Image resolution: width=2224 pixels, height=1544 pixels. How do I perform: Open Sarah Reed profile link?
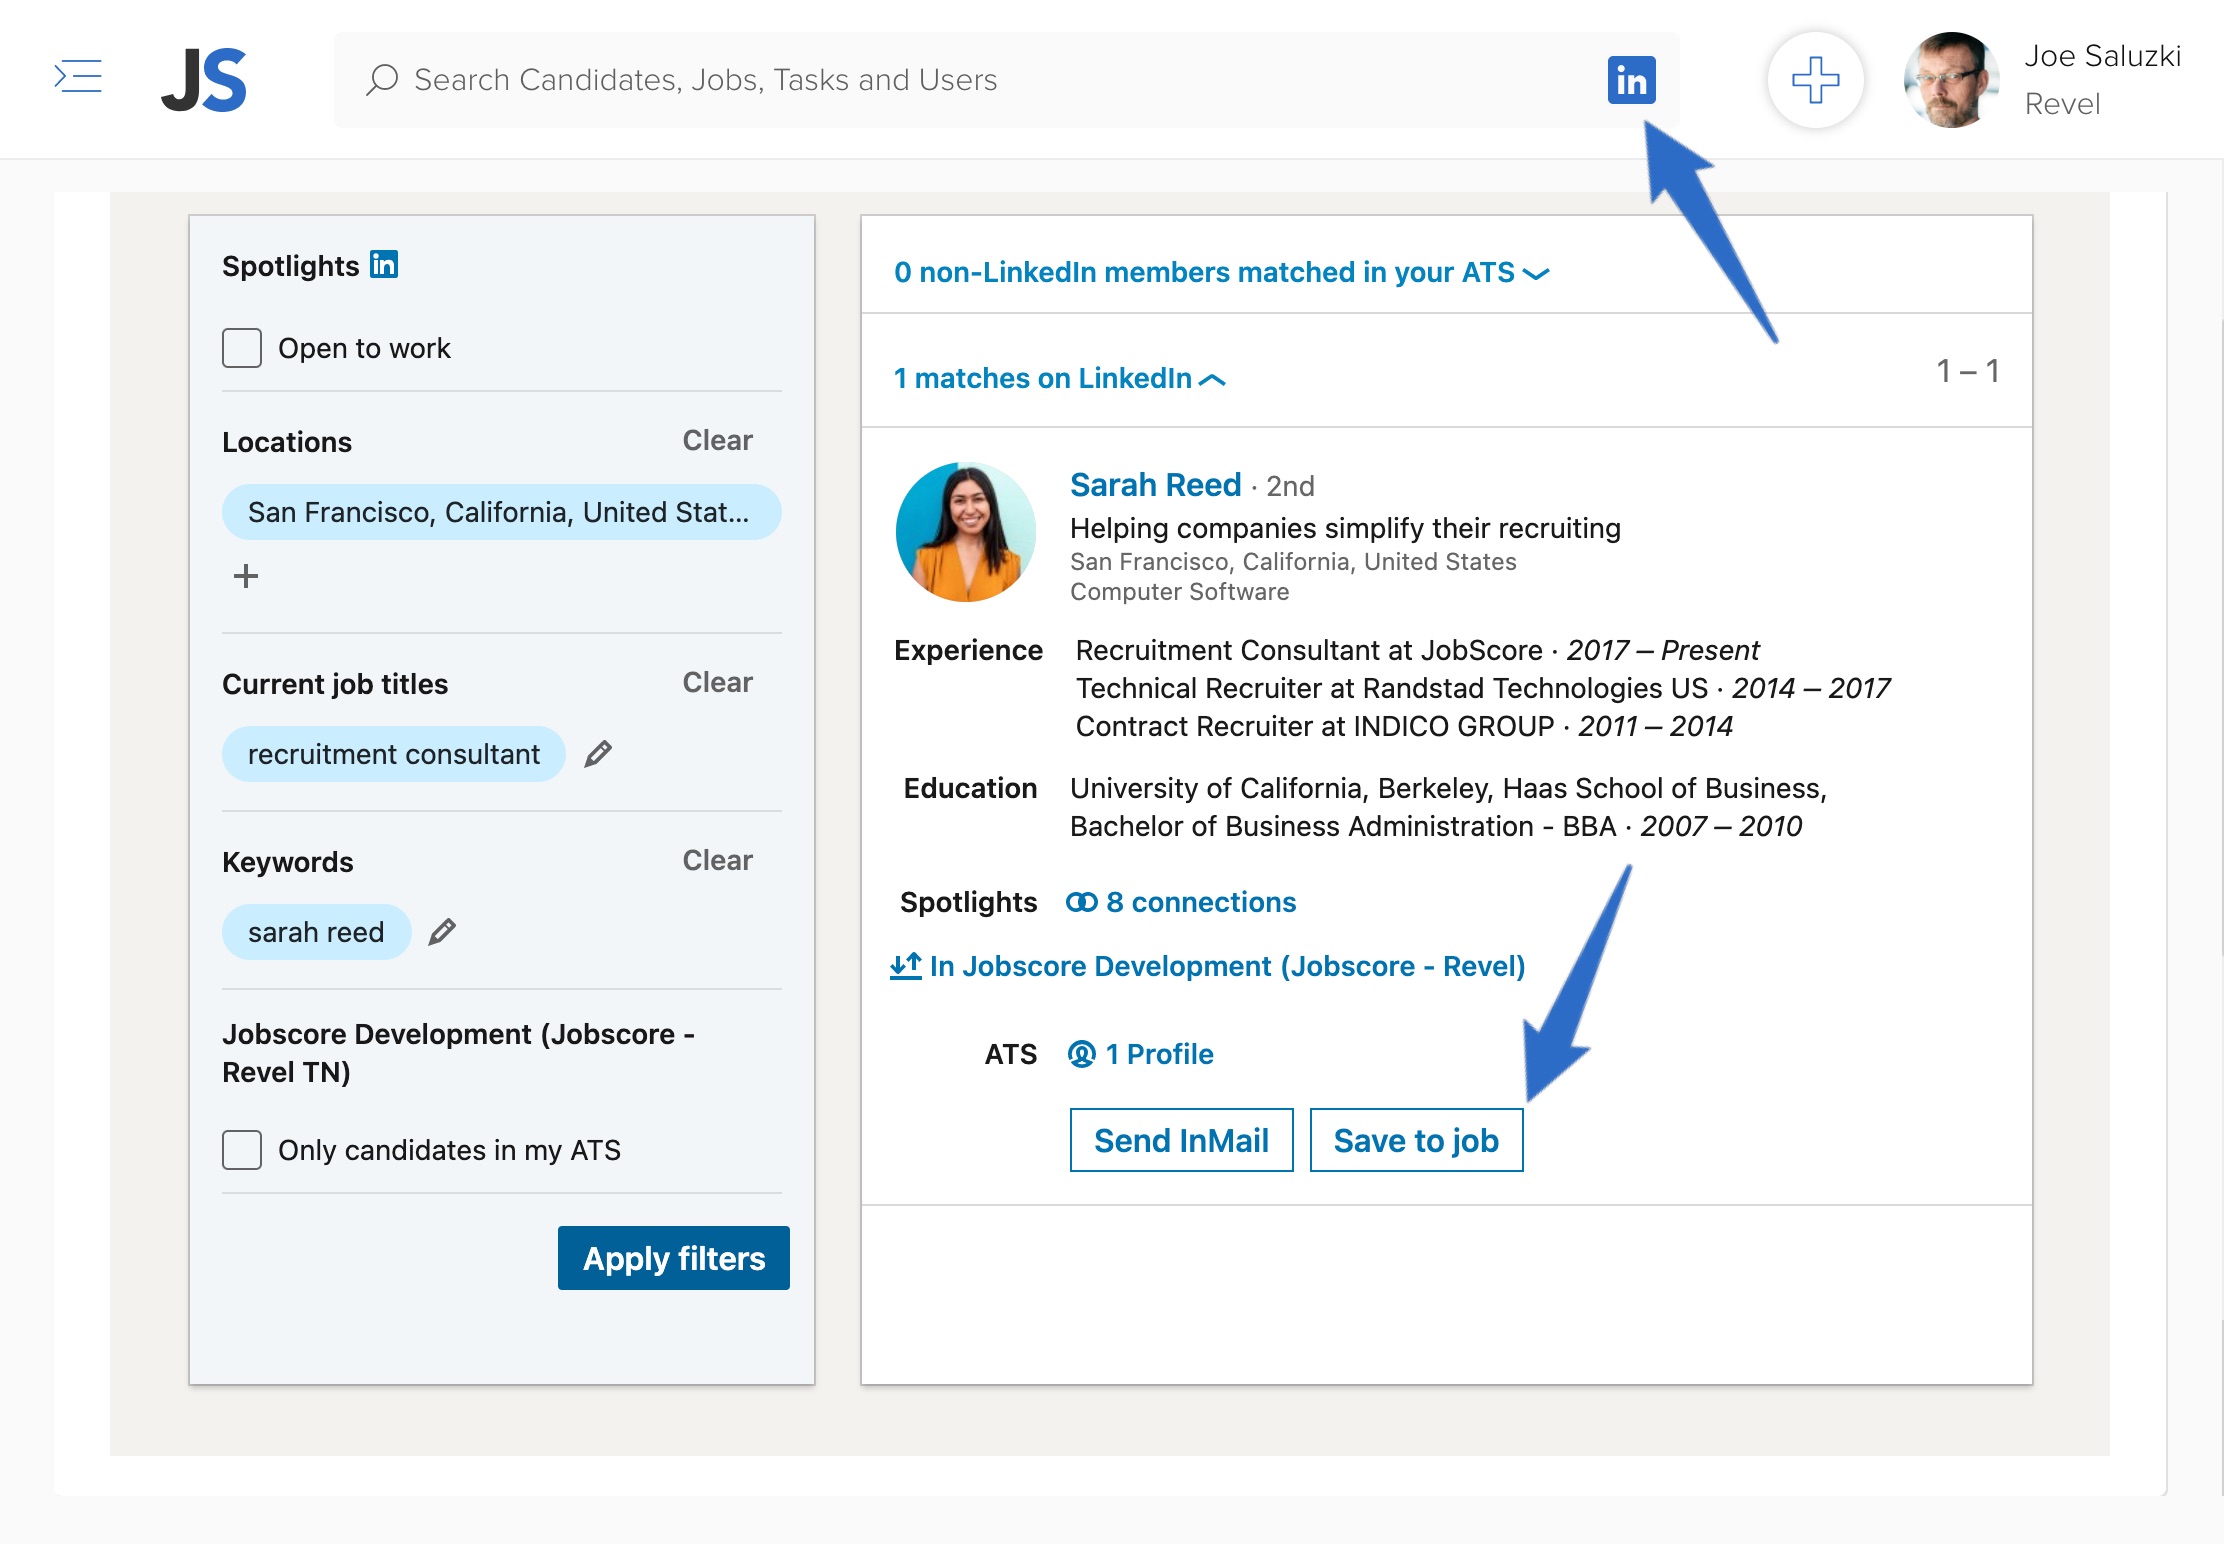[x=1155, y=485]
